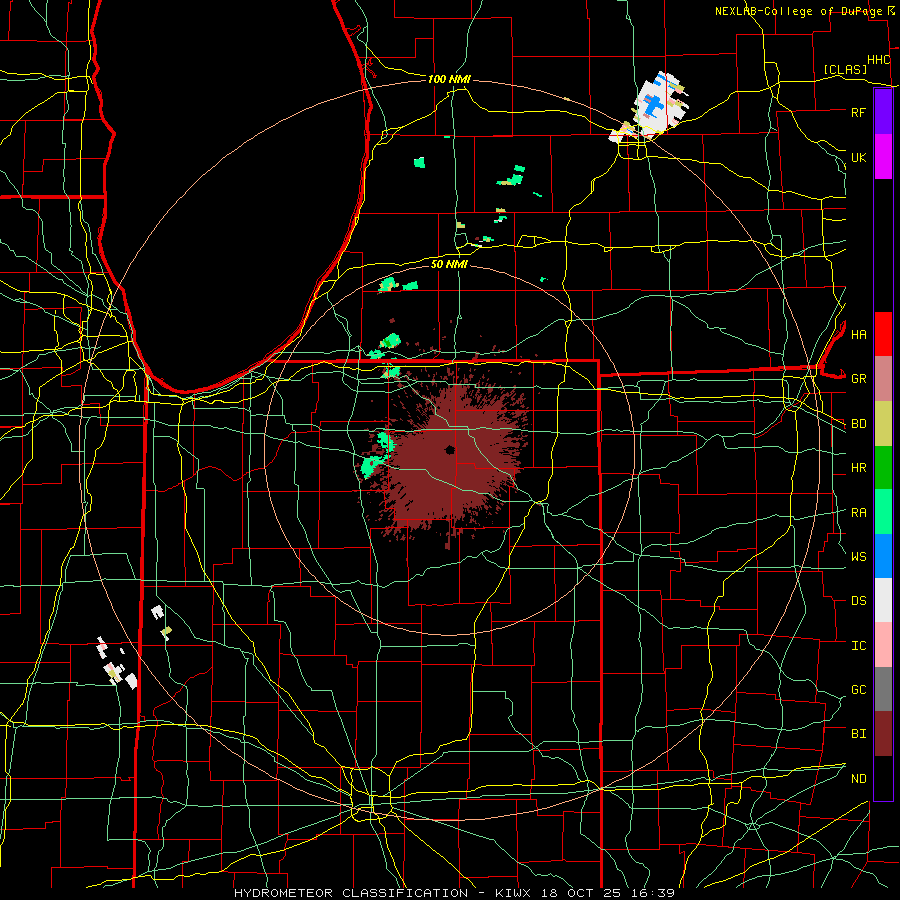Click the 'HYDROMETEOR CLASSIFICATION' title text
Image resolution: width=900 pixels, height=900 pixels.
coord(351,893)
